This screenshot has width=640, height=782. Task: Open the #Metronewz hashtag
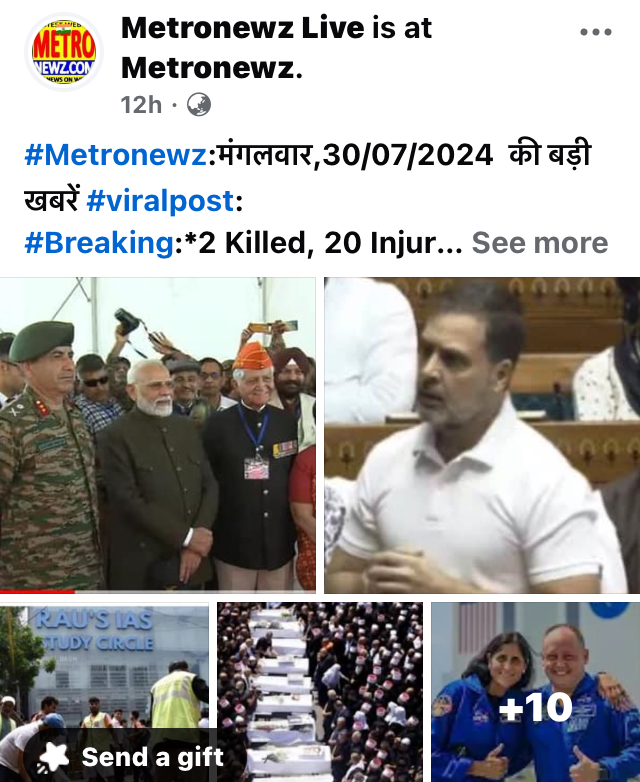115,155
